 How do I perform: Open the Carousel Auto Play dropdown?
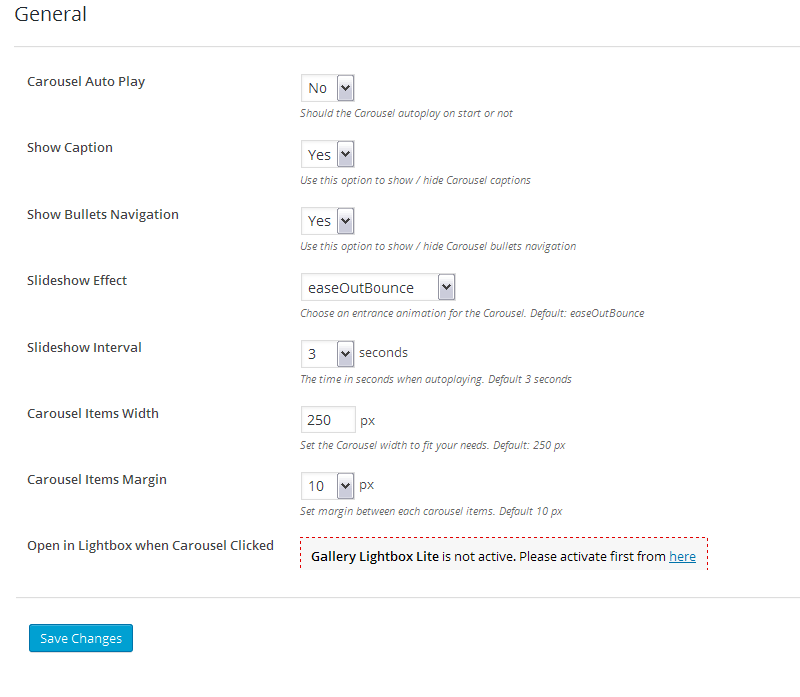click(328, 88)
